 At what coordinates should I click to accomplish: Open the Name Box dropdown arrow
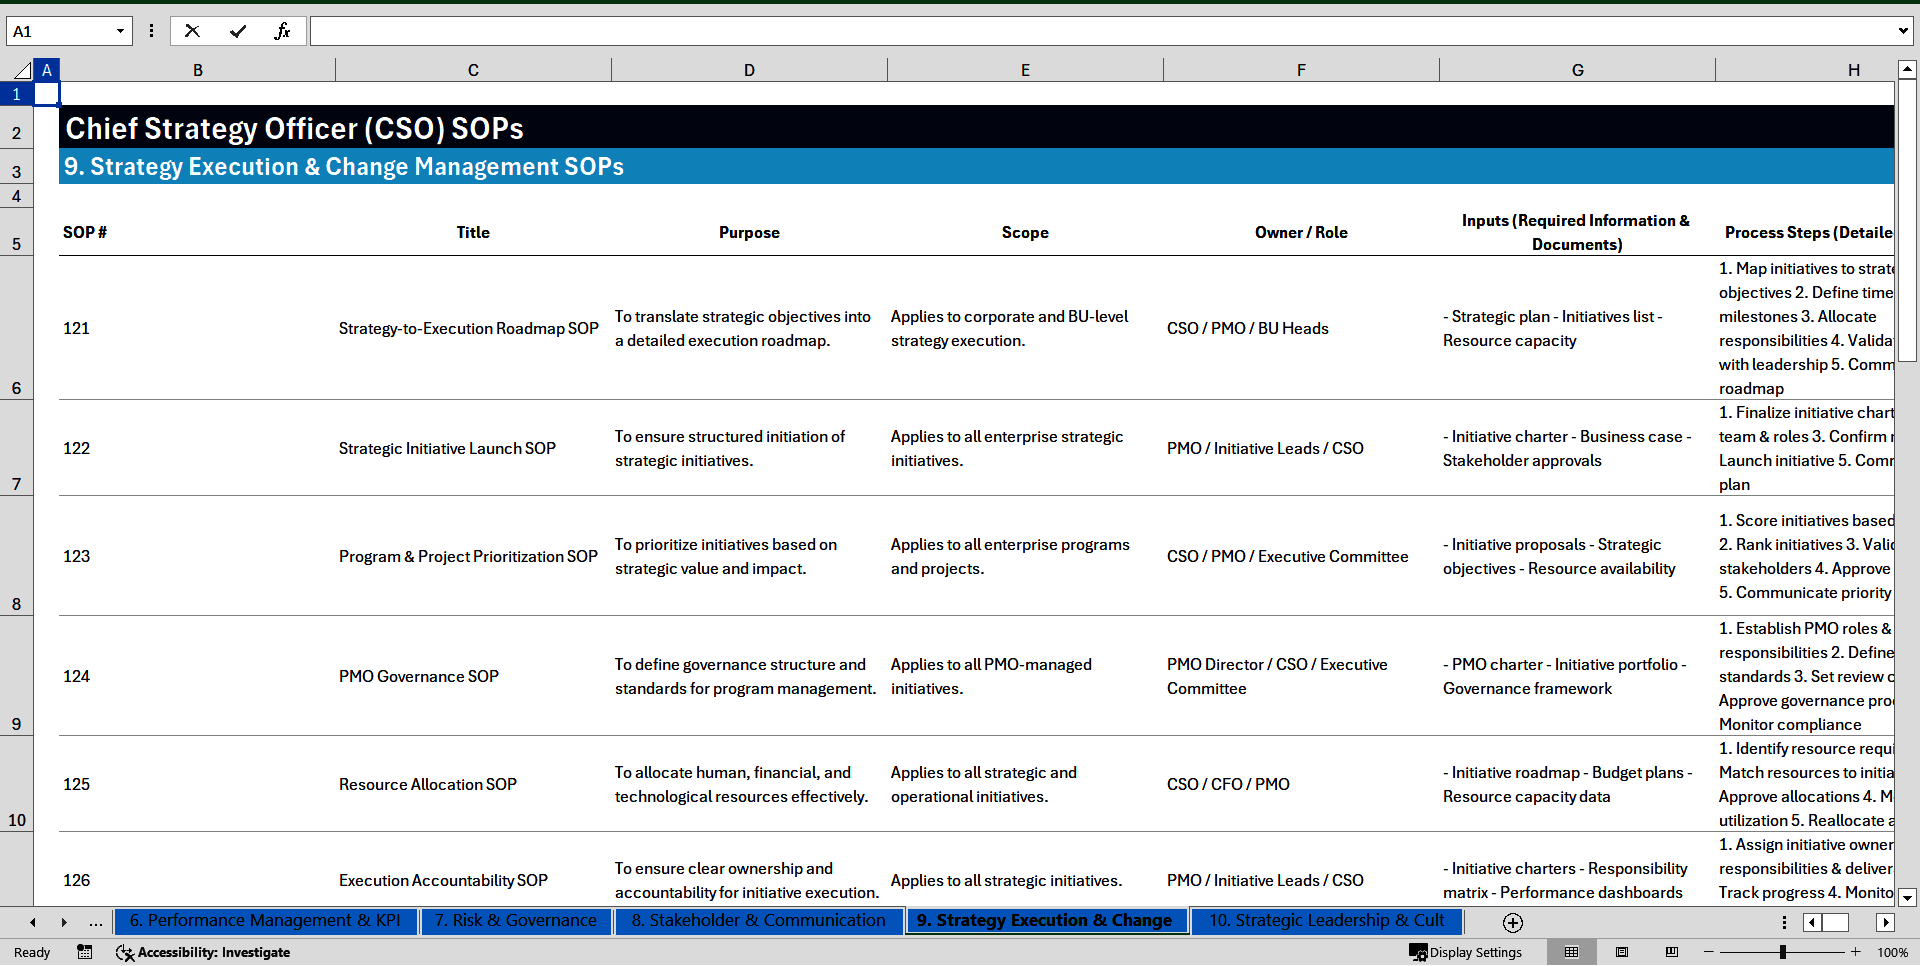tap(120, 31)
